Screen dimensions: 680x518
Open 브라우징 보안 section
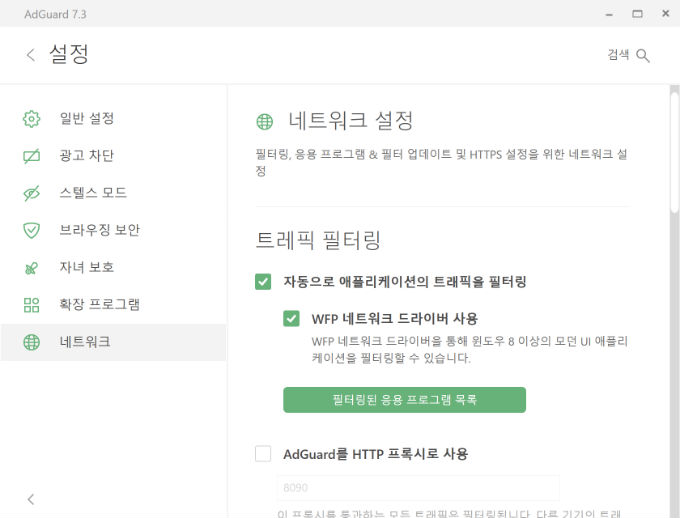click(99, 230)
